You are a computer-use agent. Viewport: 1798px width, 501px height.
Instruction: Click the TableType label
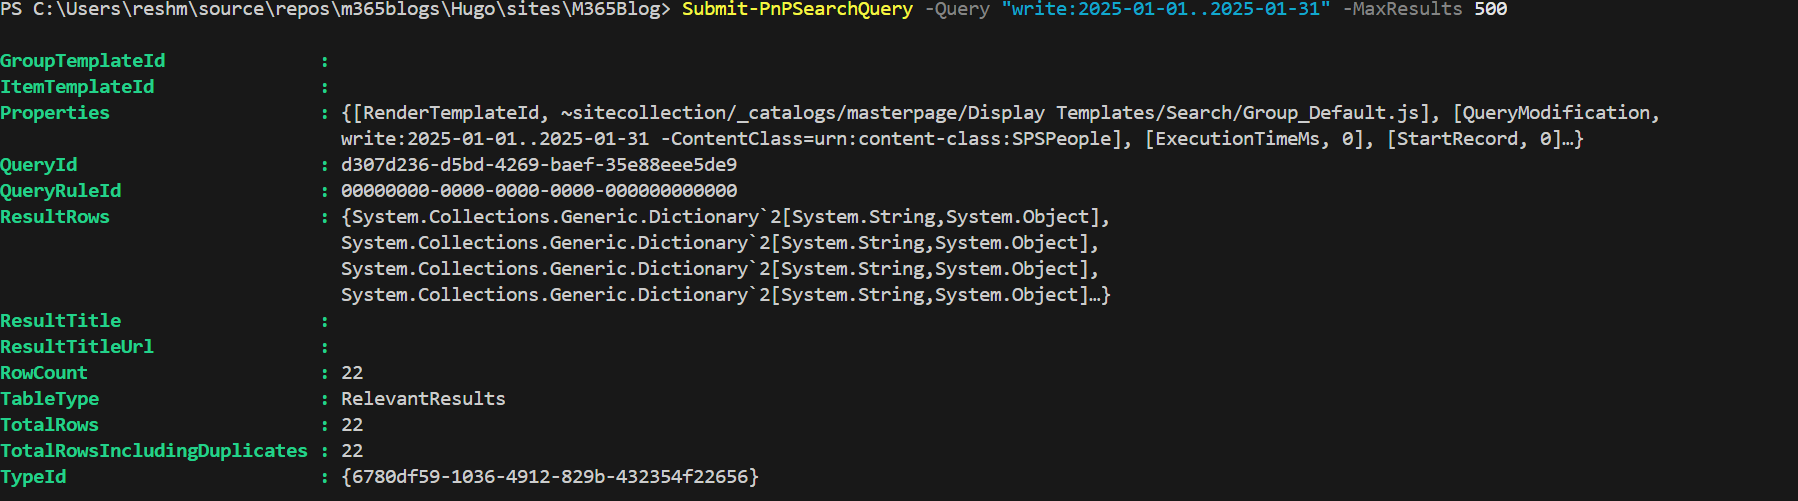[x=50, y=399]
